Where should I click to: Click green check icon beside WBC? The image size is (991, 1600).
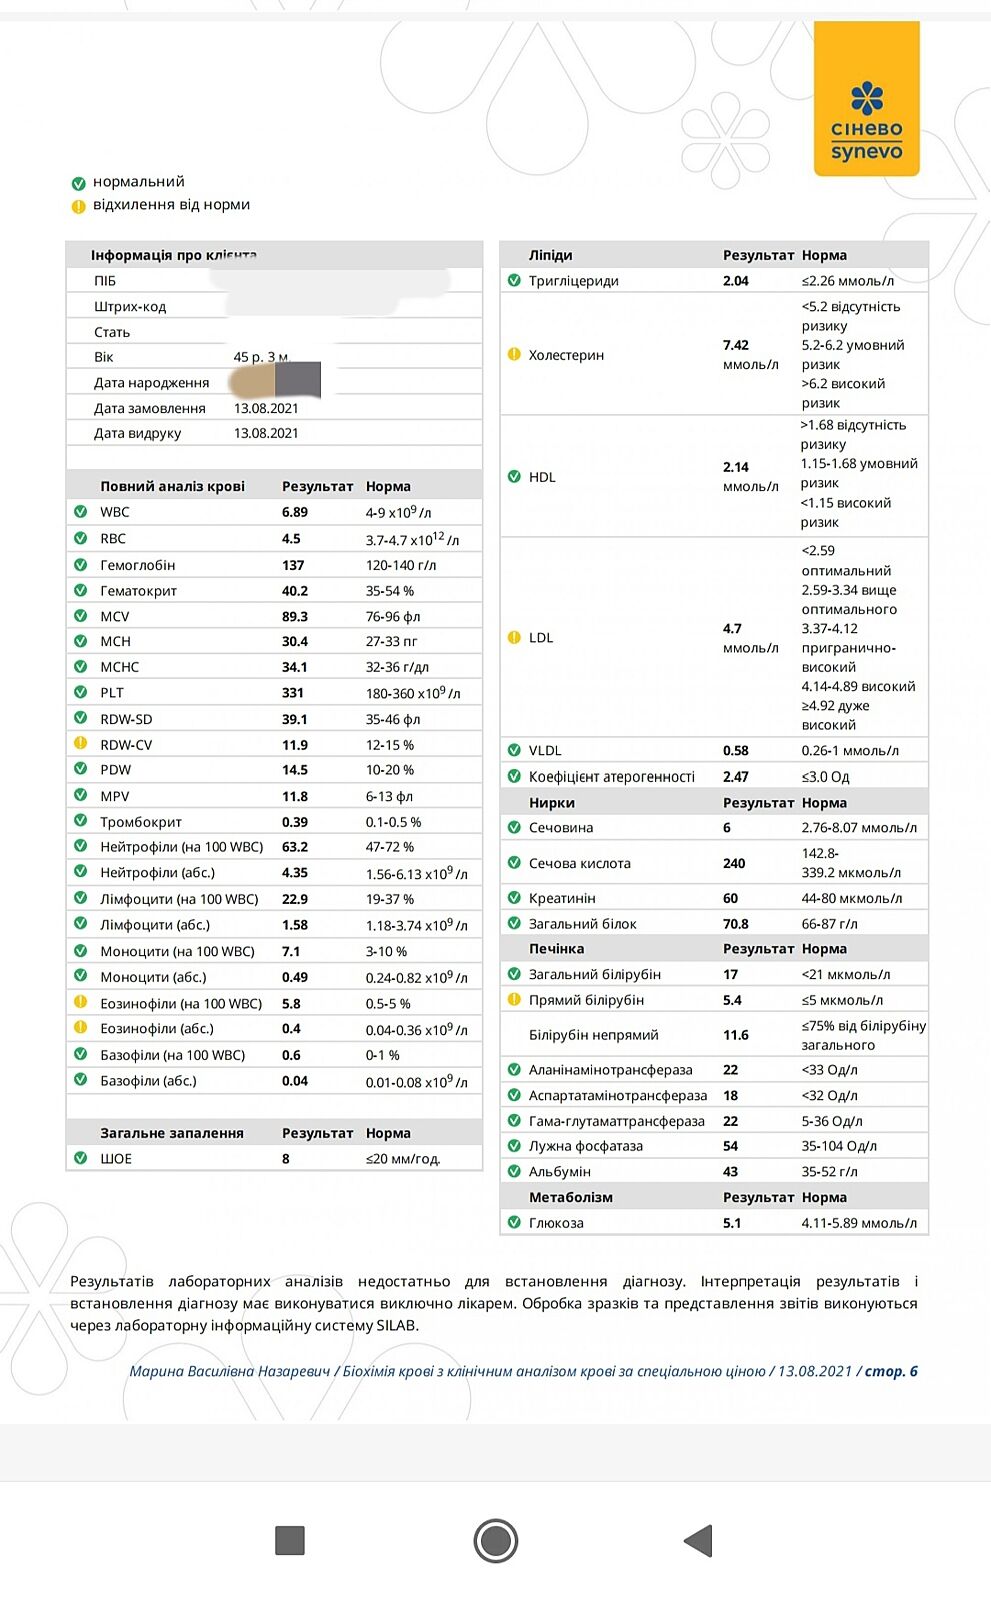coord(80,511)
